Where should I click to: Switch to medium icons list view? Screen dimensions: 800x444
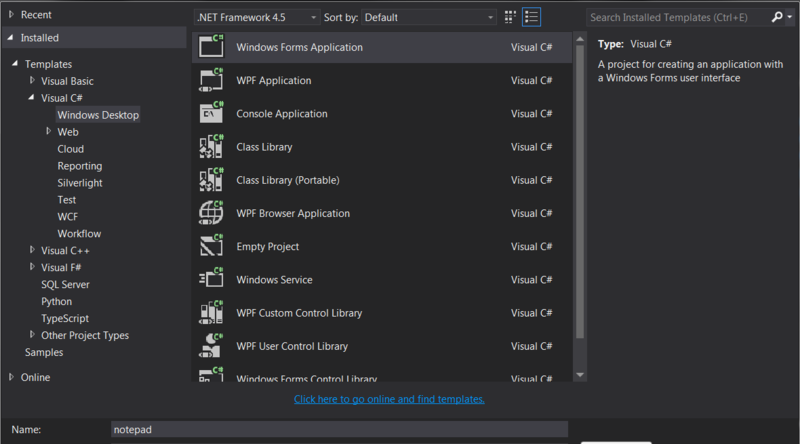[x=532, y=17]
